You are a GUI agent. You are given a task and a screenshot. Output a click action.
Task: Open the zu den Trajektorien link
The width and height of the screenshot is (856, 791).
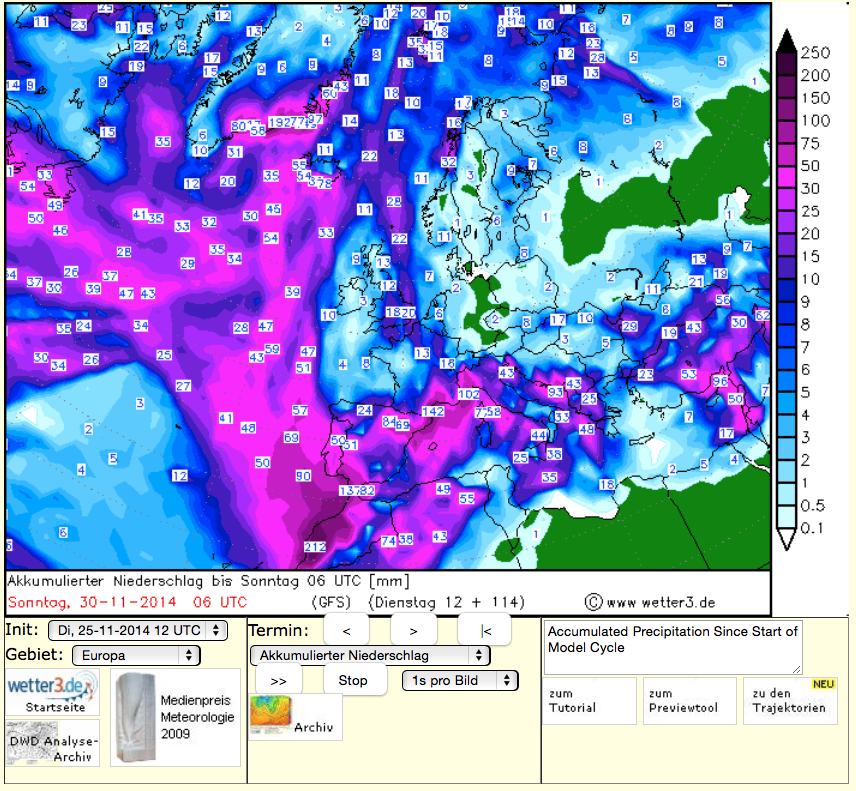789,700
